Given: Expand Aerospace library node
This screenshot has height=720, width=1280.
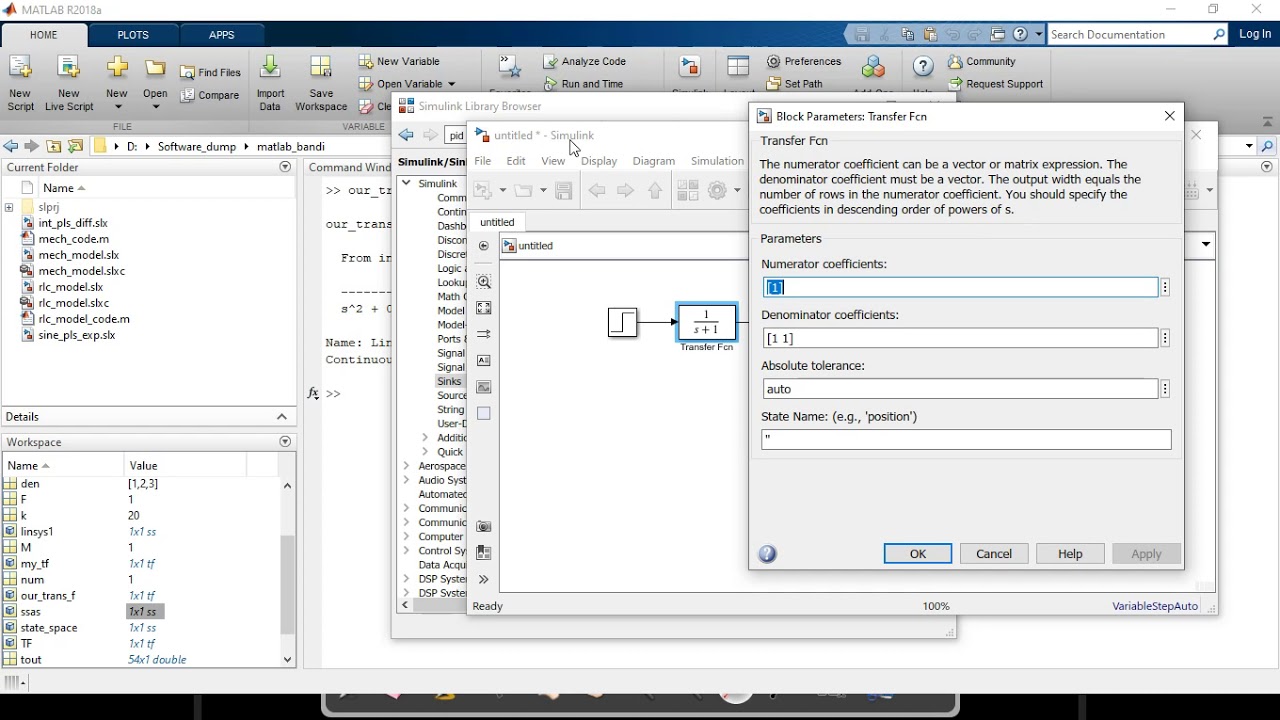Looking at the screenshot, I should [406, 466].
